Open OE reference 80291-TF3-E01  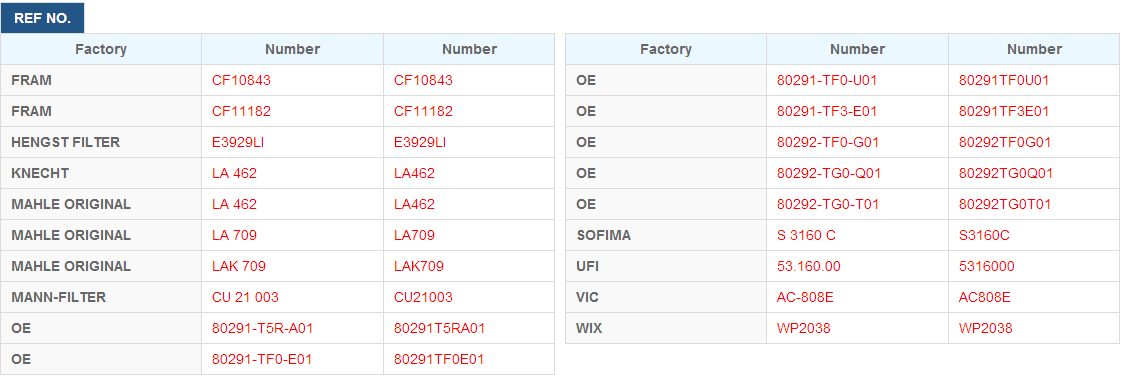827,112
